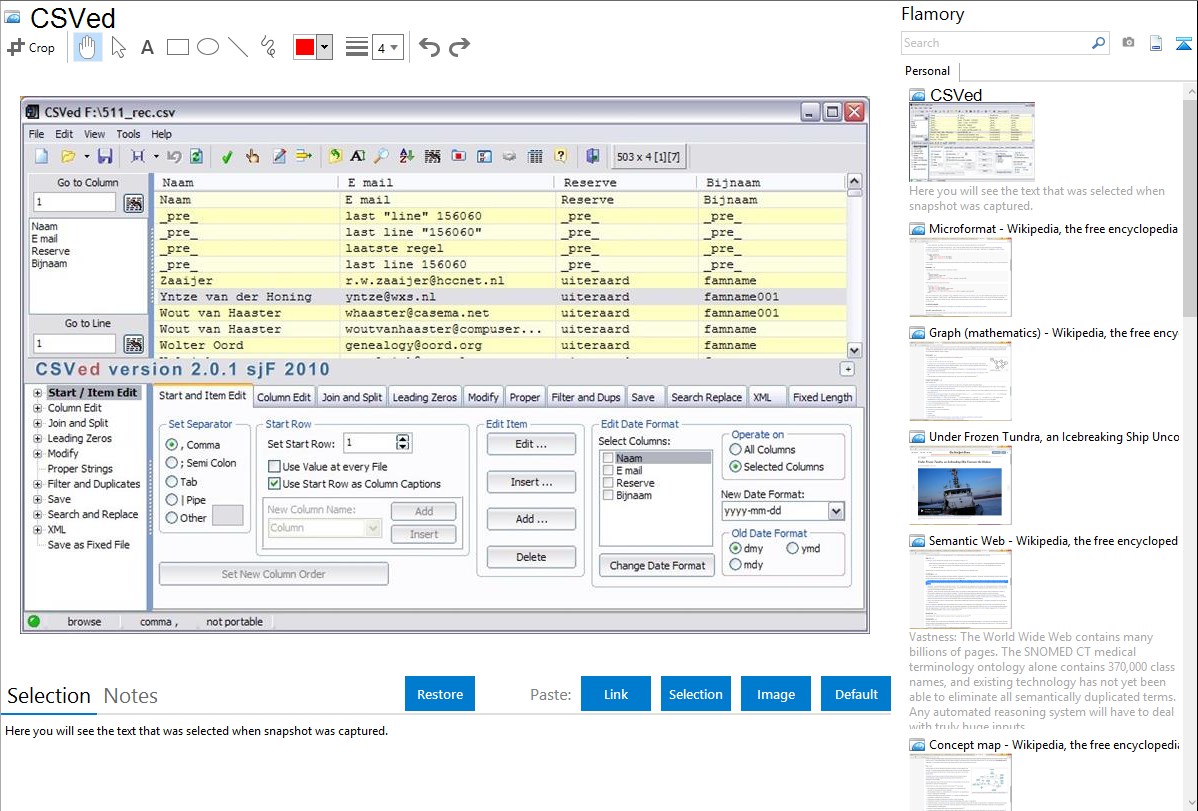Select the 'Tab' separator radio button
This screenshot has width=1198, height=811.
point(172,482)
